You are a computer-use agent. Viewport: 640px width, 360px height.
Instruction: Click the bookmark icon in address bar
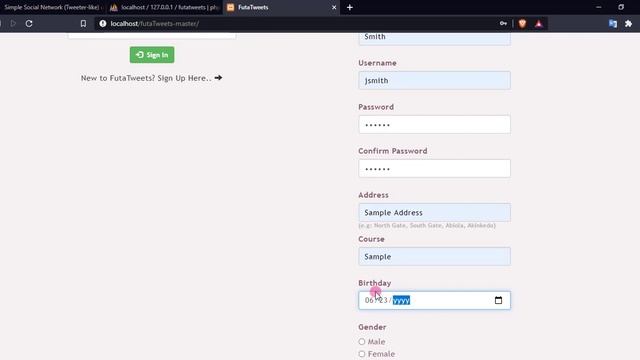(x=83, y=24)
